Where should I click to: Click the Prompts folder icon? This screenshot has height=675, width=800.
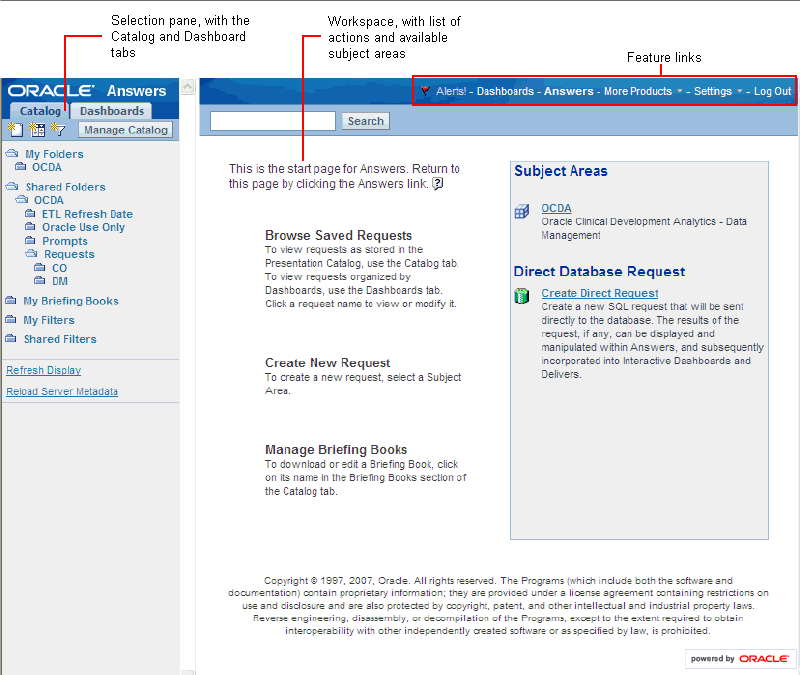tap(31, 240)
